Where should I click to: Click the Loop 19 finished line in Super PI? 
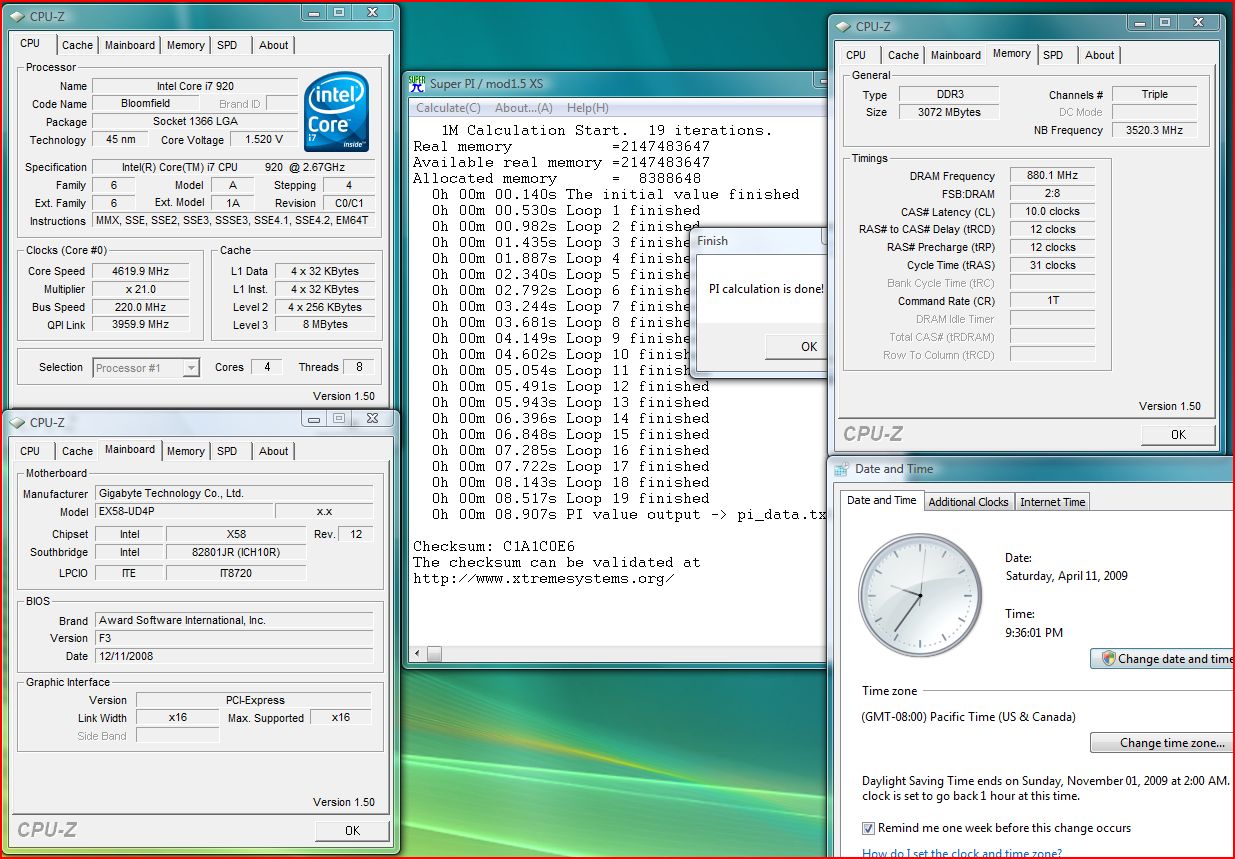[x=571, y=498]
